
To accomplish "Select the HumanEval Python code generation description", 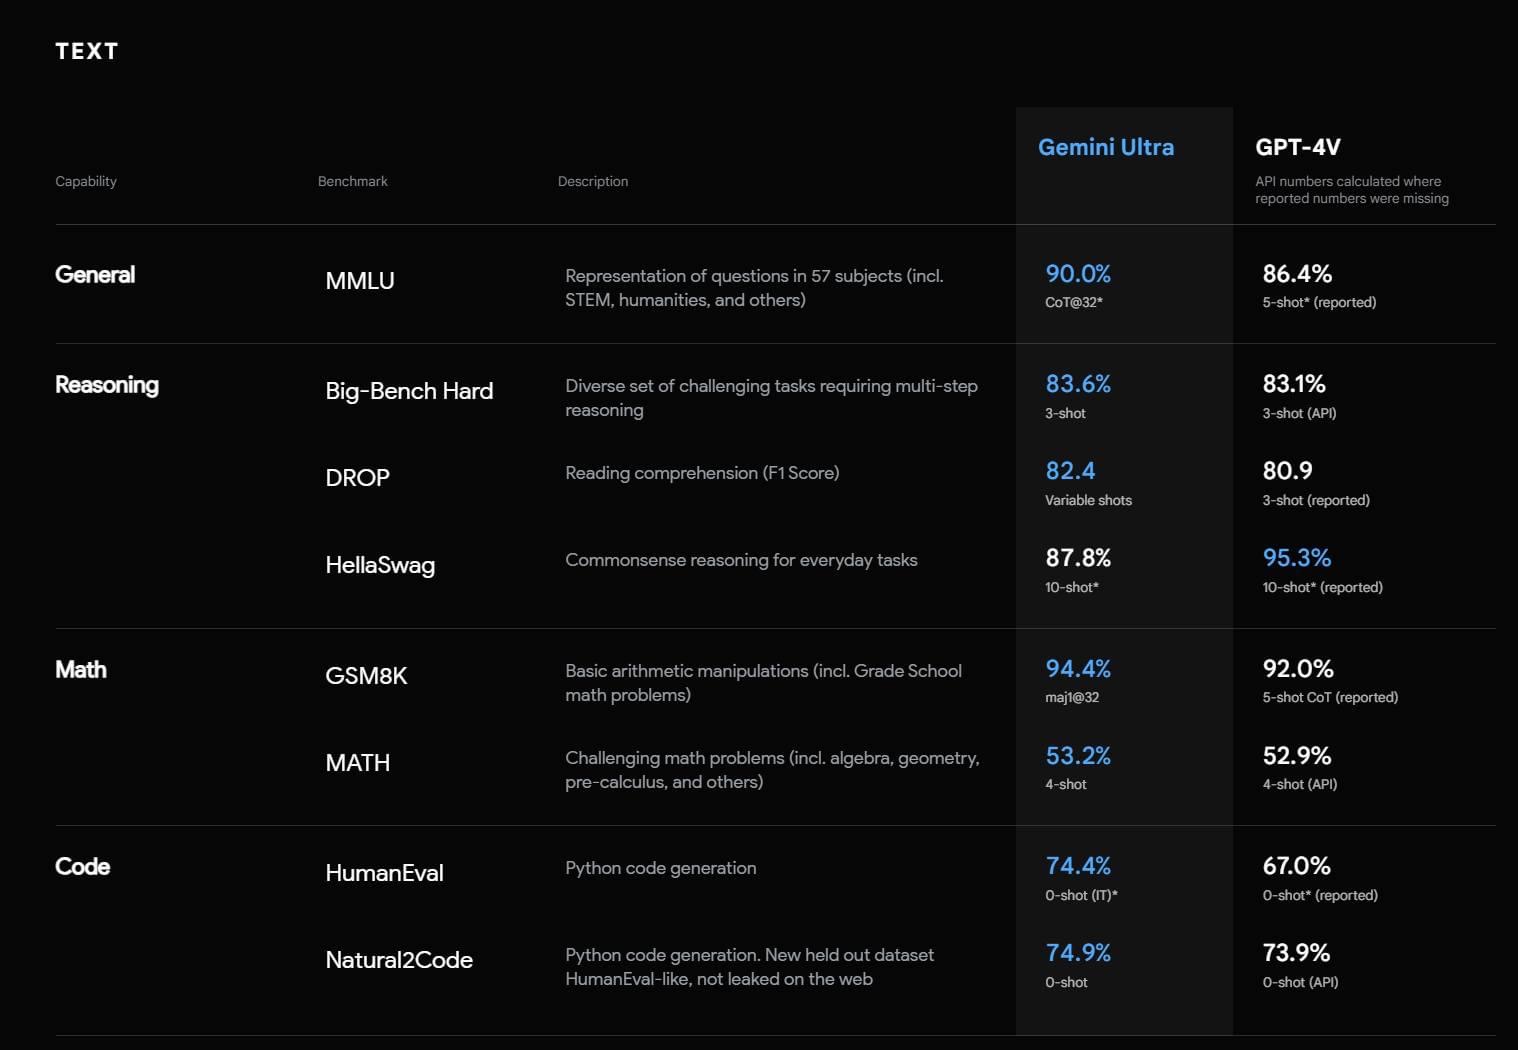I will click(661, 868).
